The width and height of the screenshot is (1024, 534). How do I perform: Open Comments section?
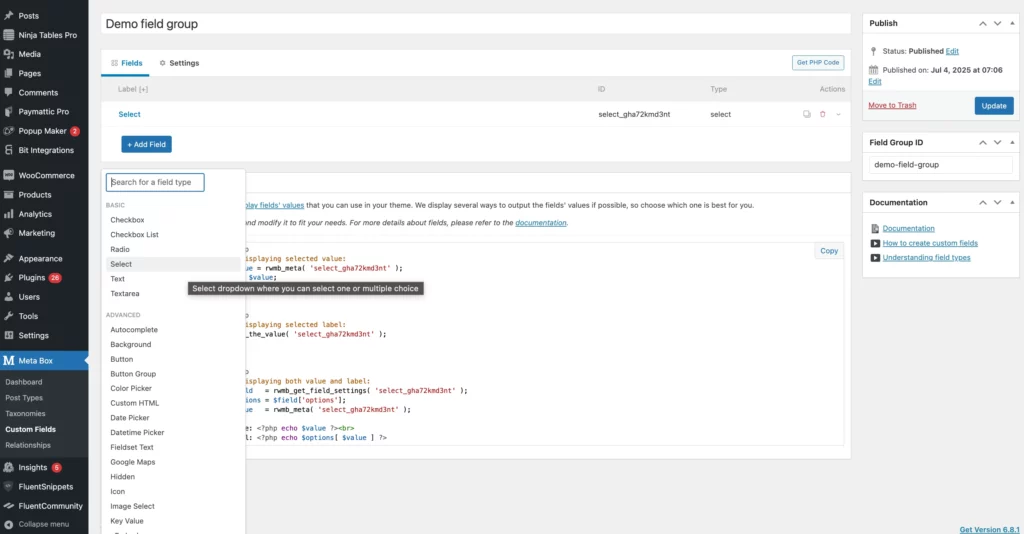pos(38,93)
